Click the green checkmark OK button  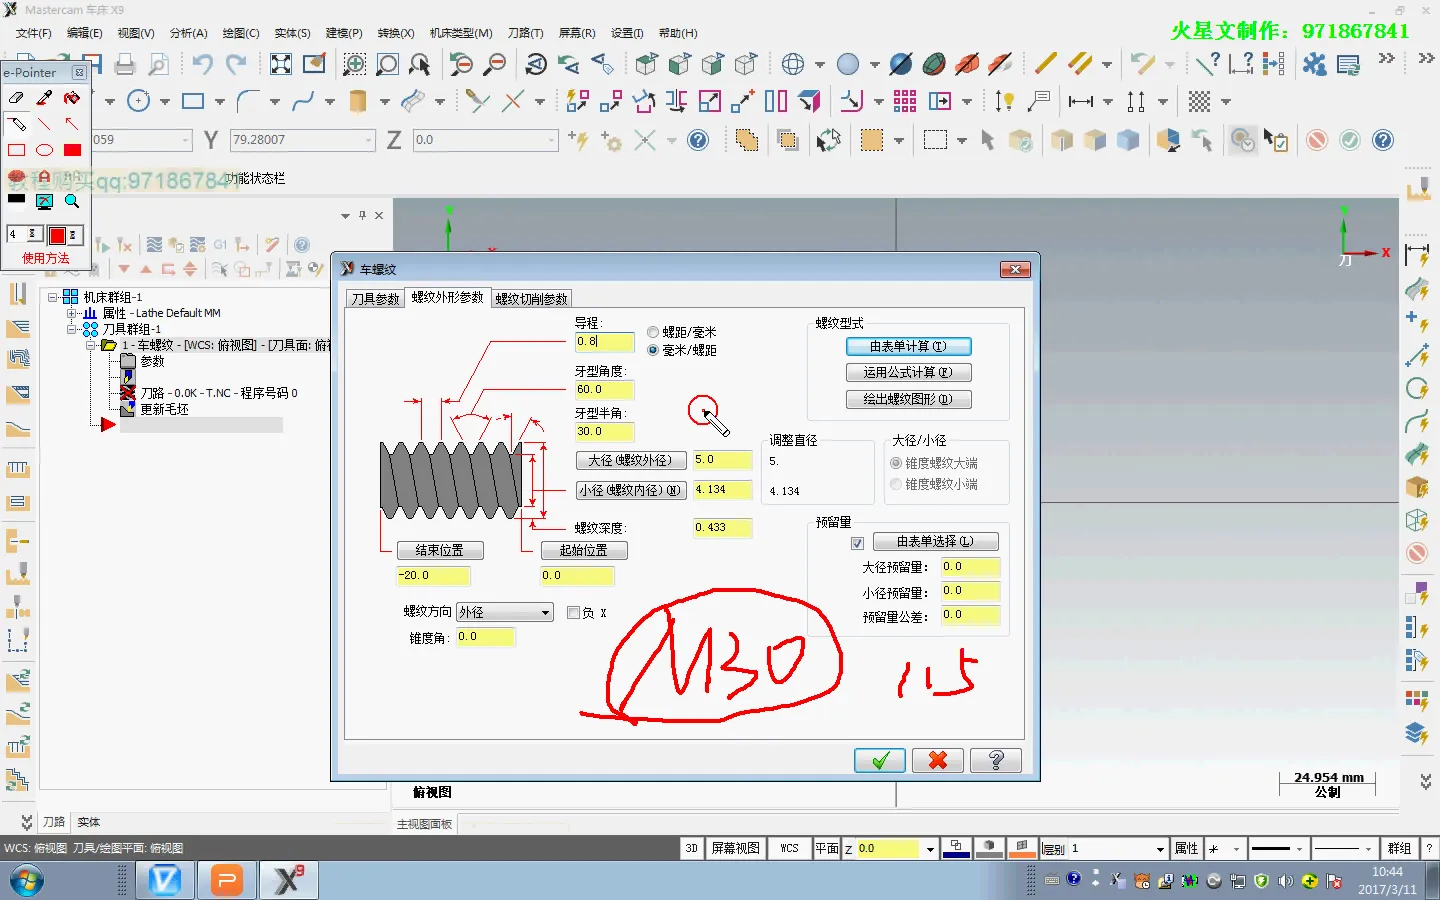tap(879, 761)
